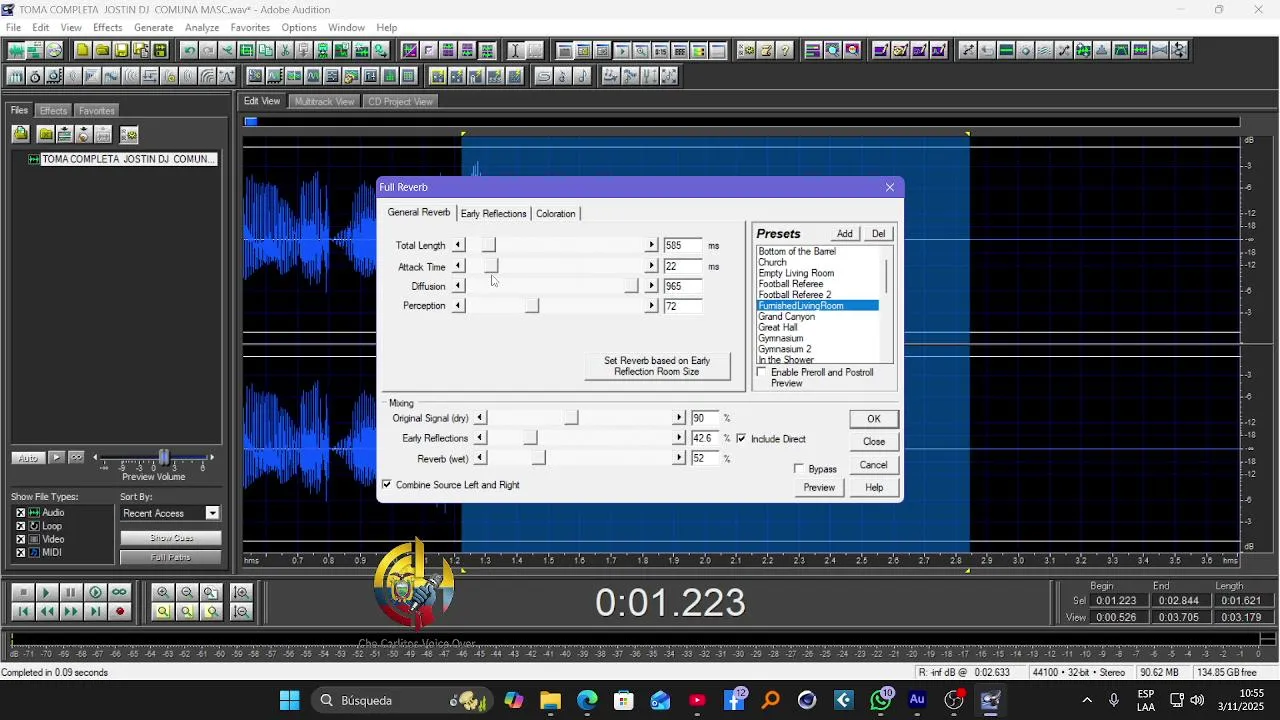This screenshot has height=720, width=1280.
Task: Toggle Audio file type checkbox
Action: pos(20,512)
